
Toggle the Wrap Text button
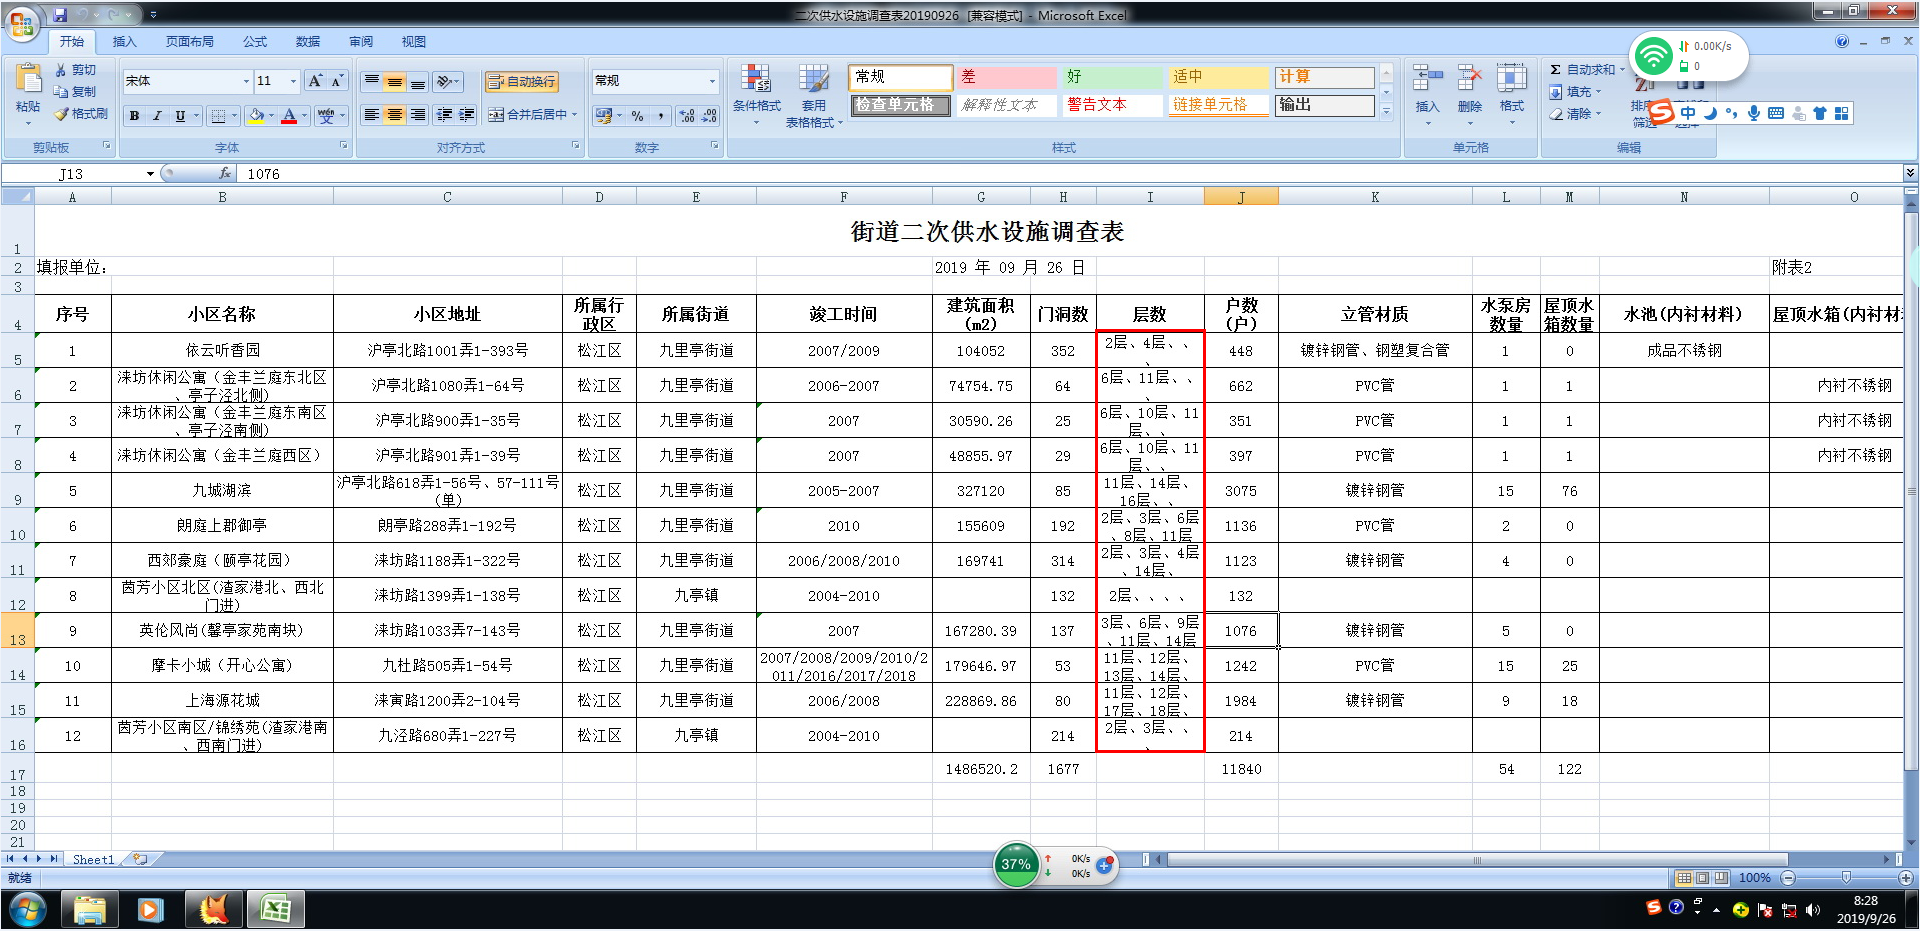tap(521, 82)
